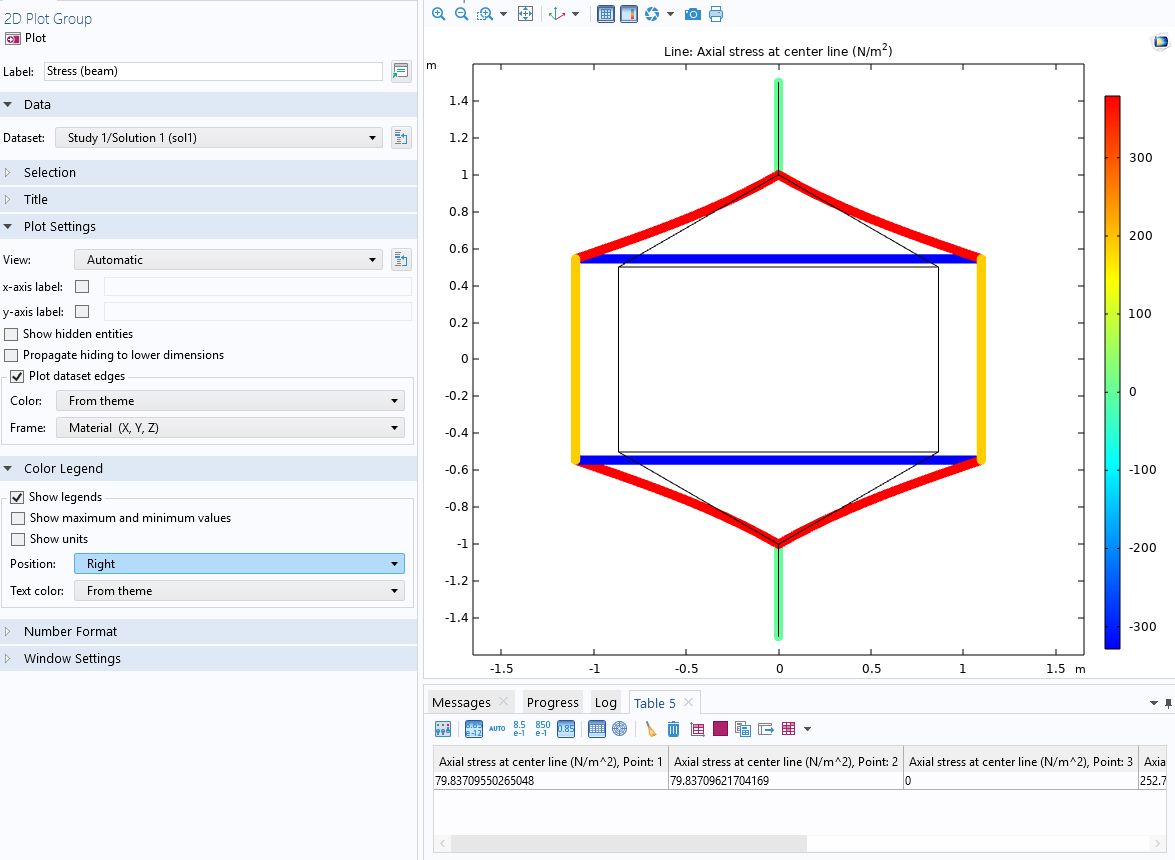Click the broom clear table icon

651,729
